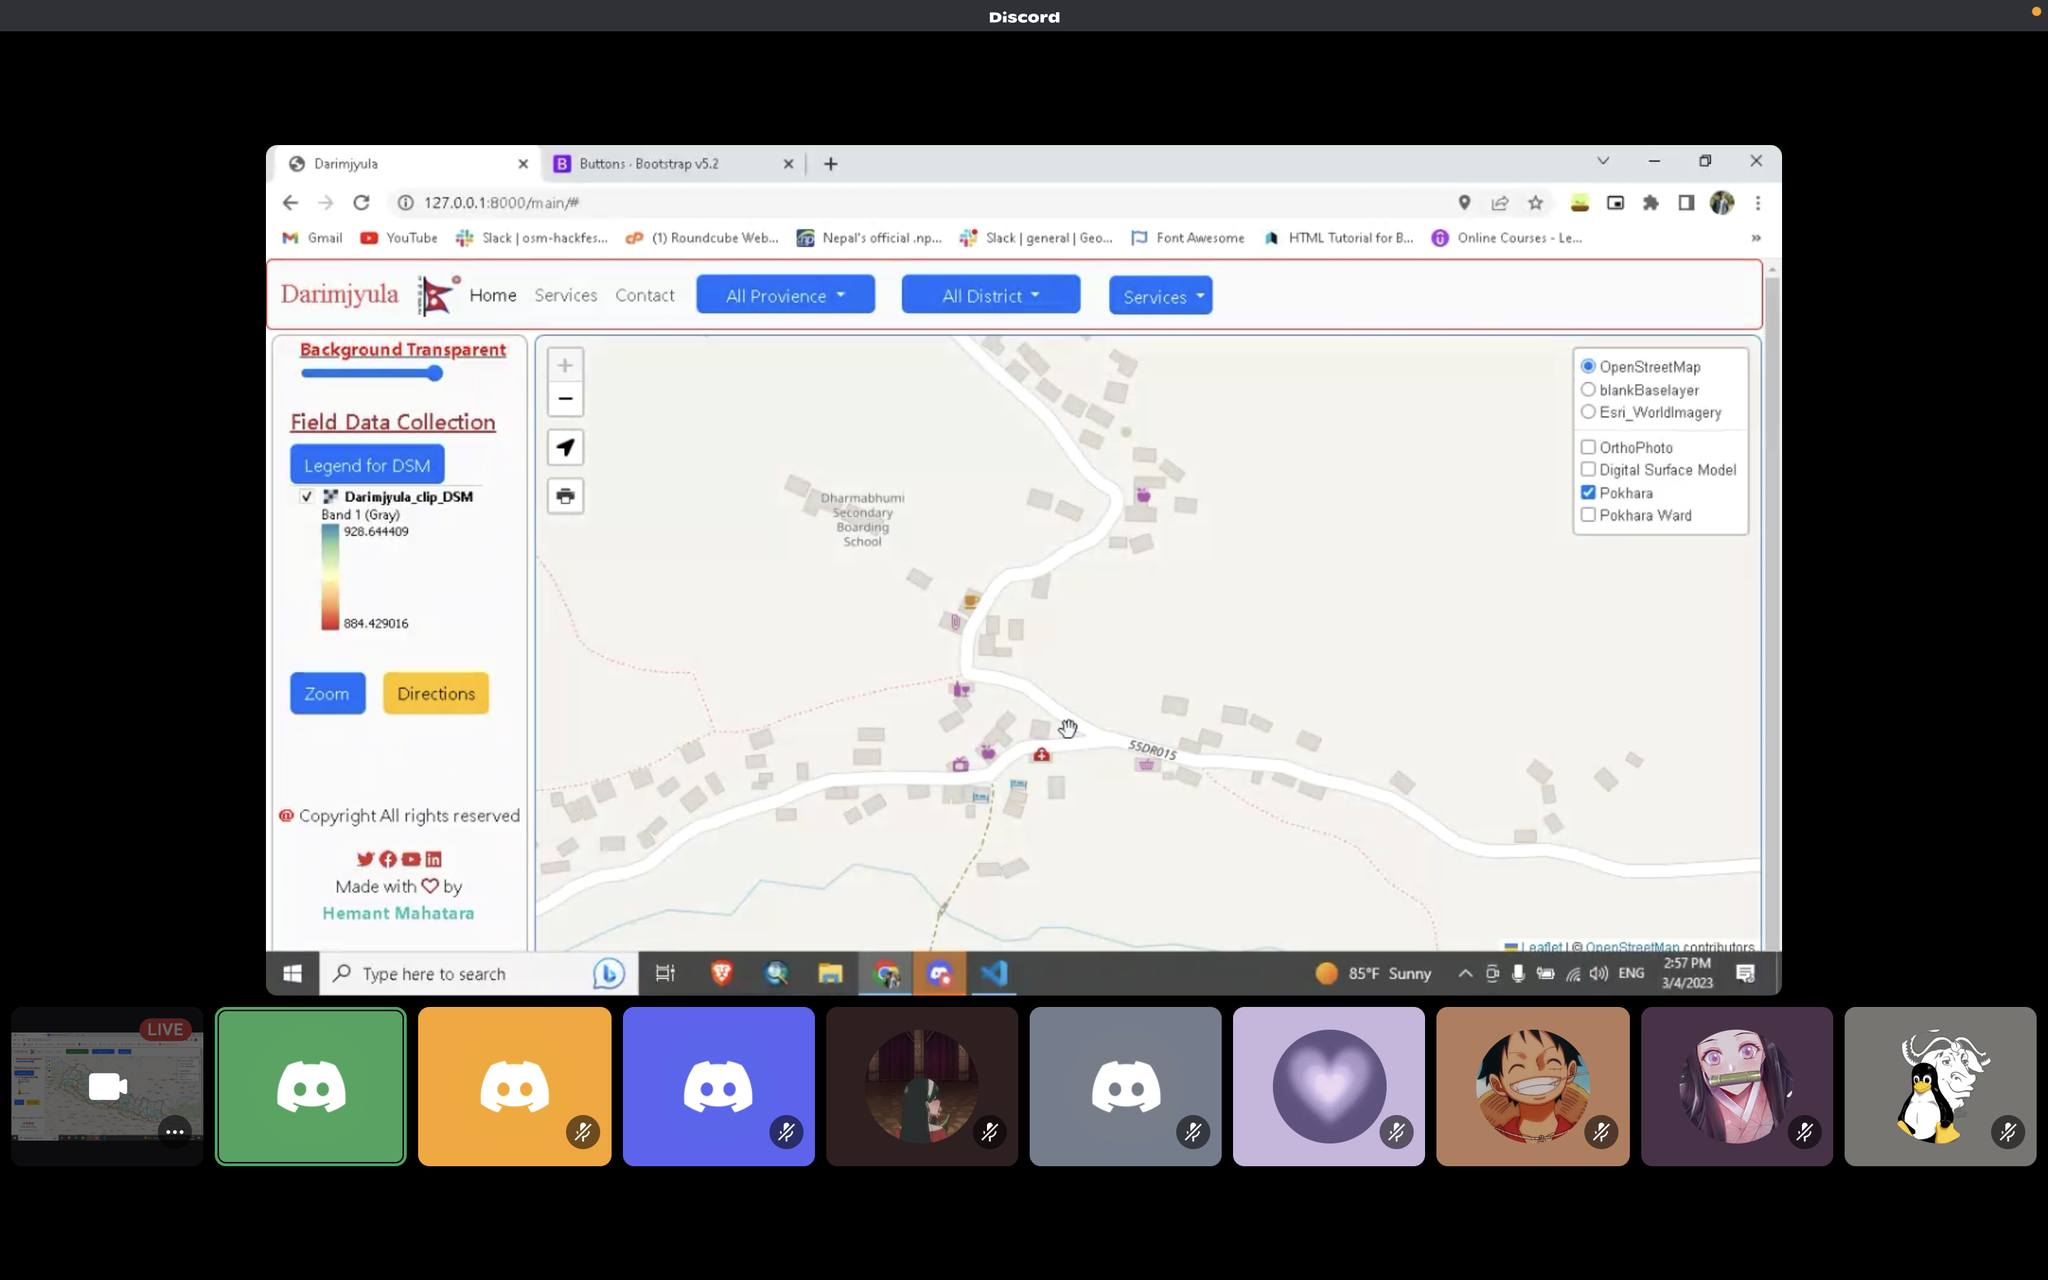Expand the blue Services dropdown button
2048x1280 pixels.
click(1160, 296)
